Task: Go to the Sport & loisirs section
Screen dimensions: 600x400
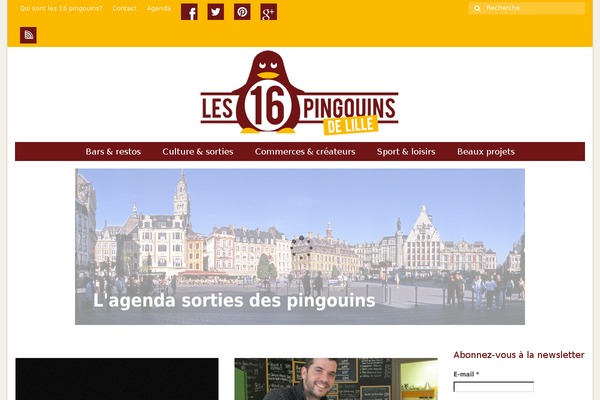Action: [406, 152]
